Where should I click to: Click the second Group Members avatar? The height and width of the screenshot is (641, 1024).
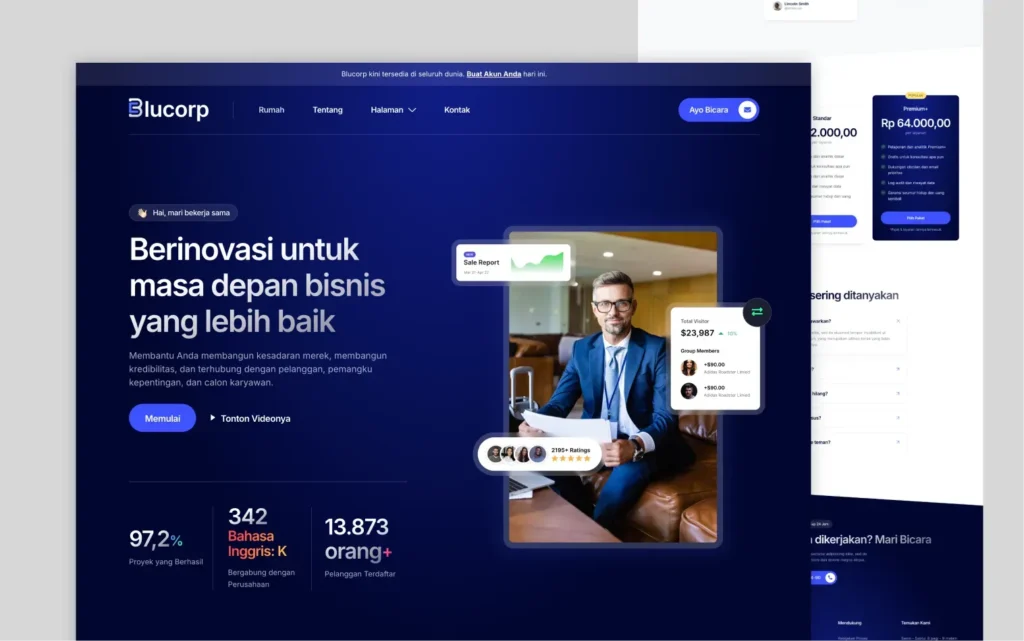click(689, 391)
